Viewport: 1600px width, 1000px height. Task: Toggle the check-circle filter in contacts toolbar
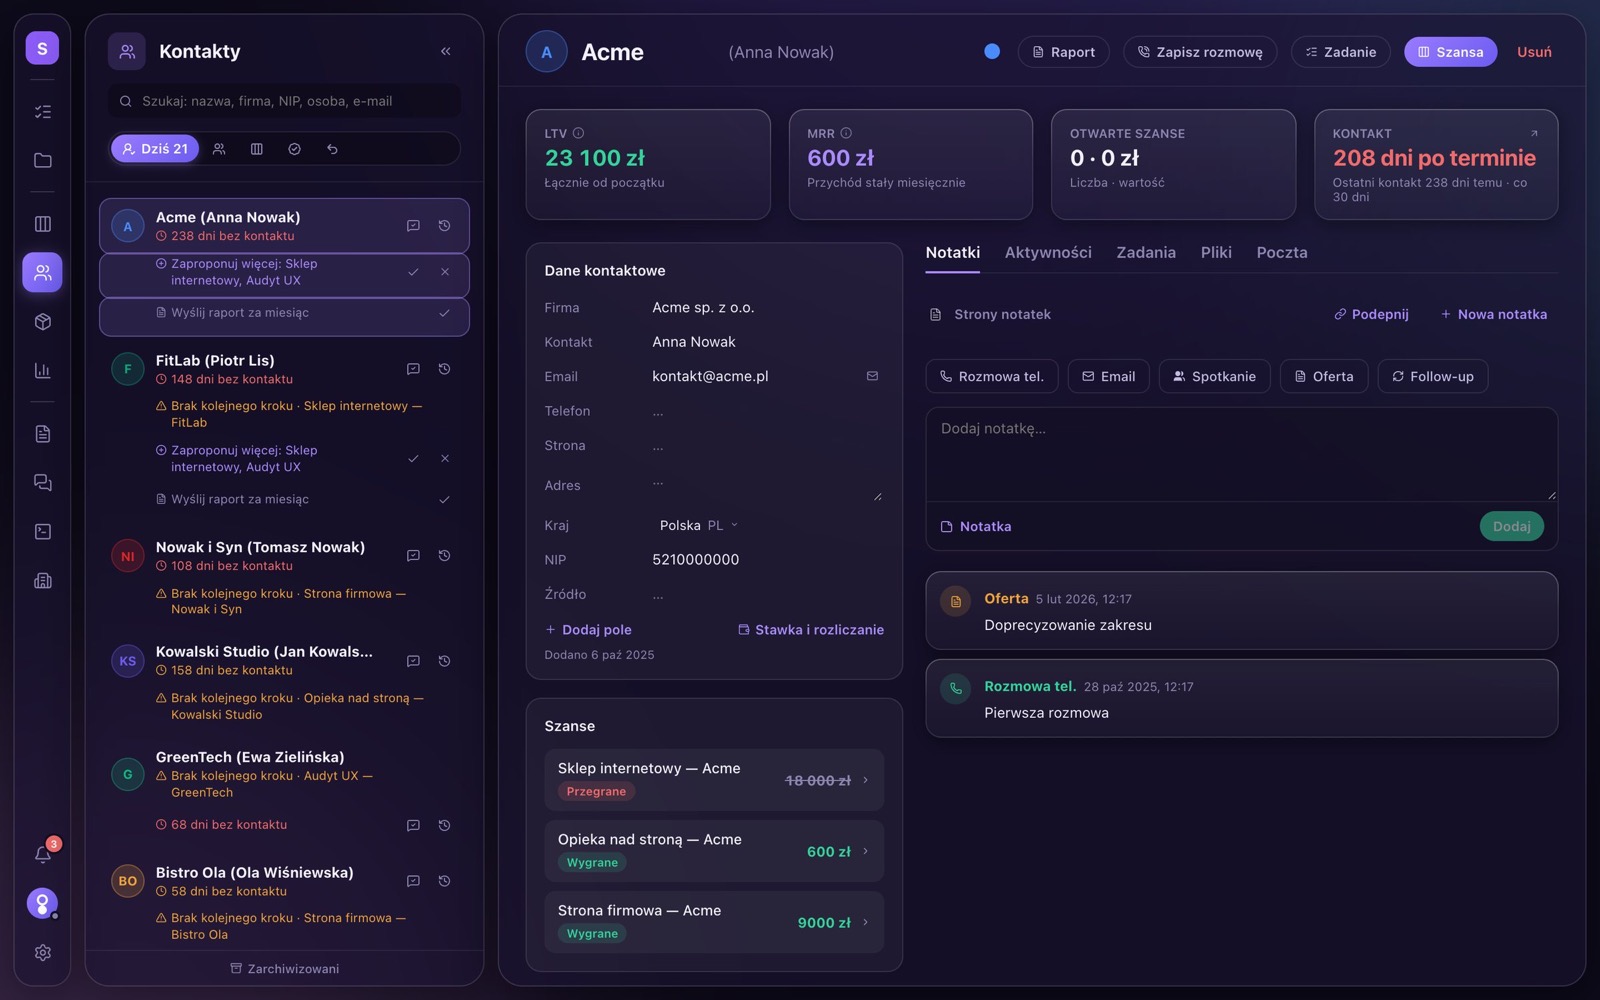click(x=294, y=149)
